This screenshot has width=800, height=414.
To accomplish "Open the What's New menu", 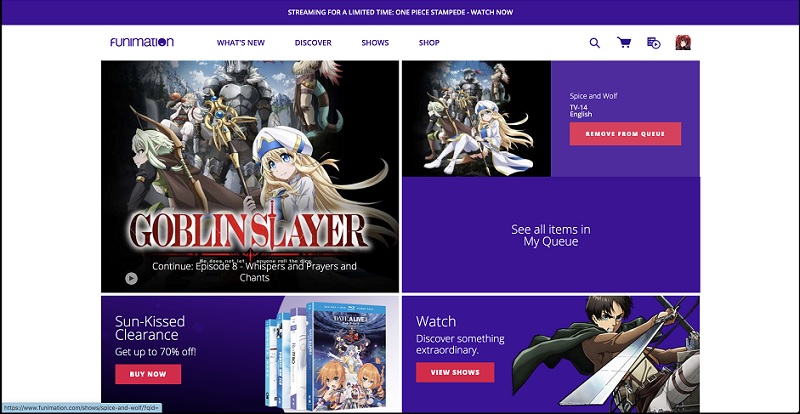I will 241,43.
